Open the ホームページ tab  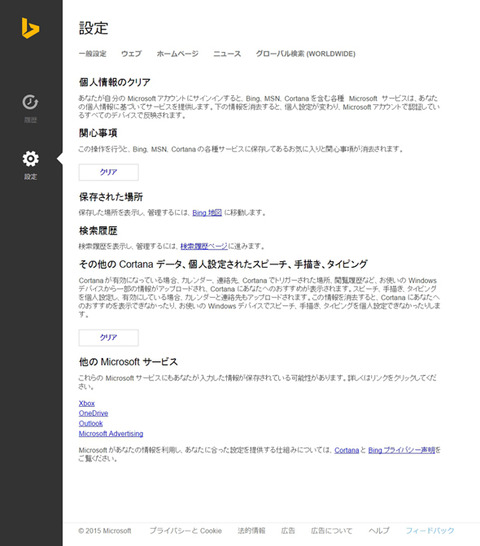pyautogui.click(x=177, y=54)
